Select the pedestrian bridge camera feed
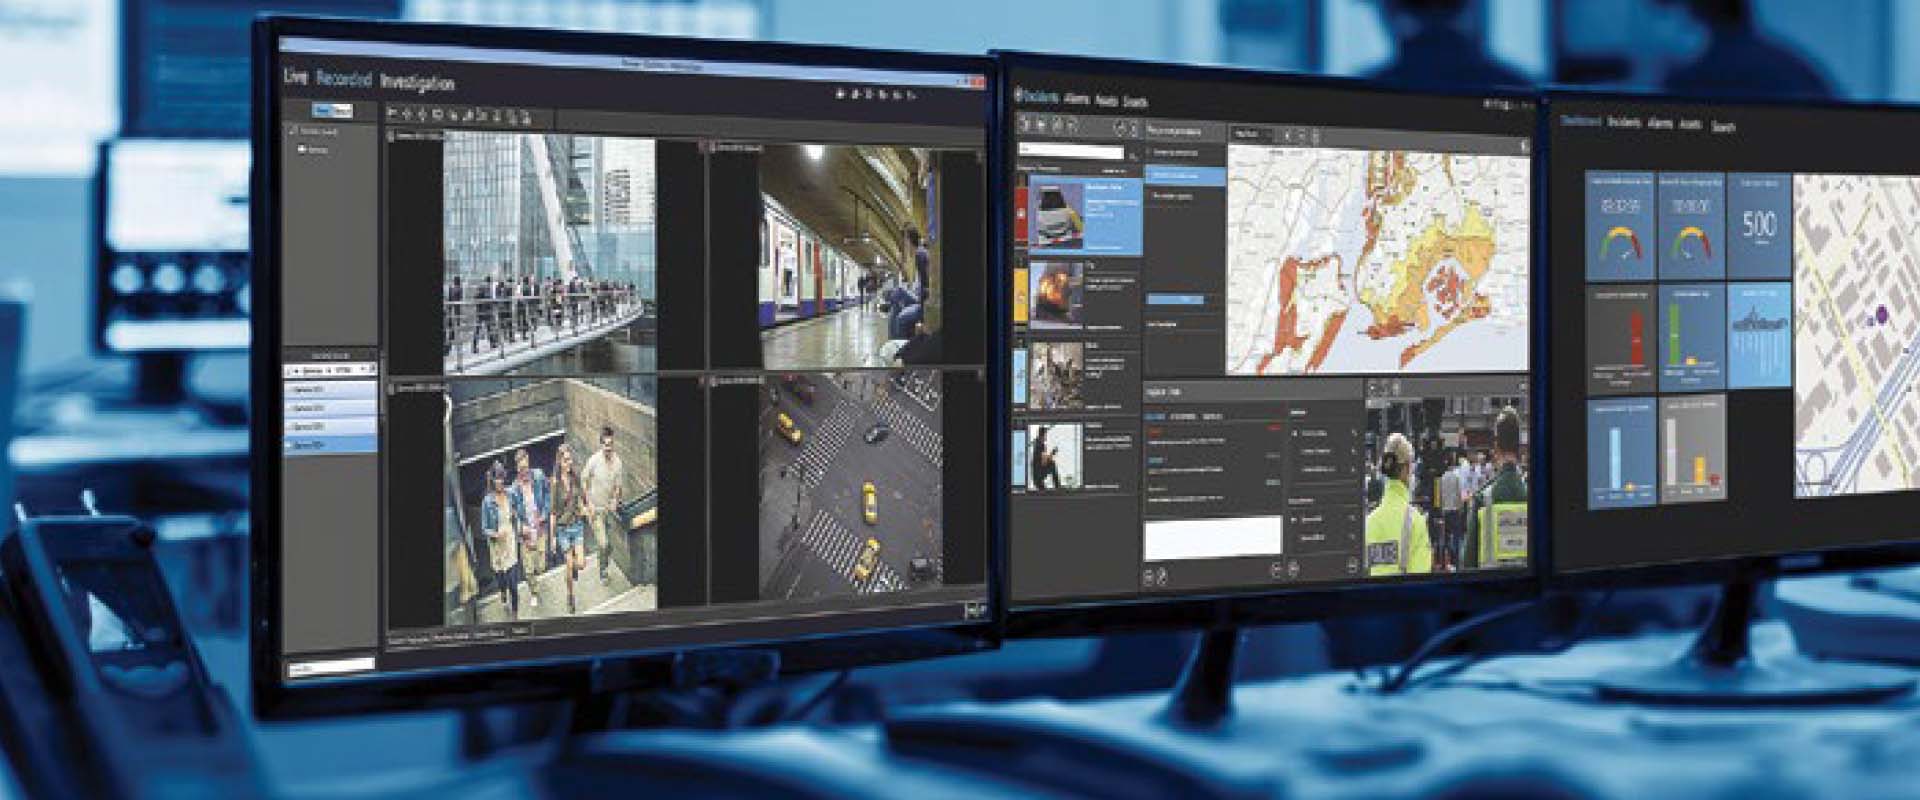This screenshot has height=800, width=1920. pyautogui.click(x=549, y=255)
